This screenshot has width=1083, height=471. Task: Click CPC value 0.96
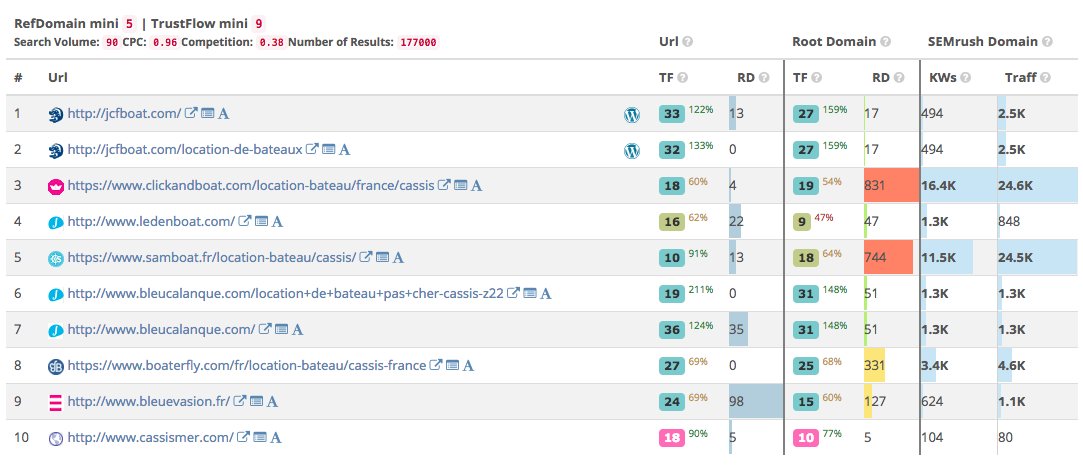click(x=165, y=42)
